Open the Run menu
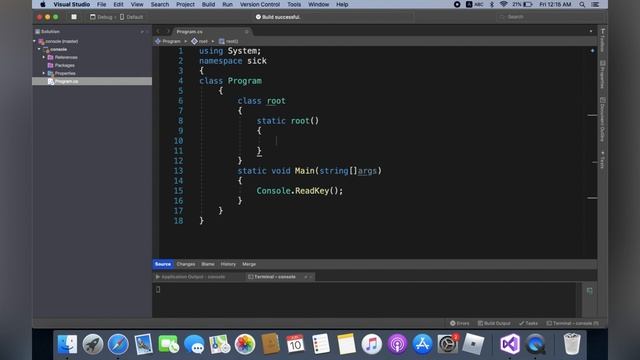Viewport: 640px width, 360px height. (x=227, y=4)
